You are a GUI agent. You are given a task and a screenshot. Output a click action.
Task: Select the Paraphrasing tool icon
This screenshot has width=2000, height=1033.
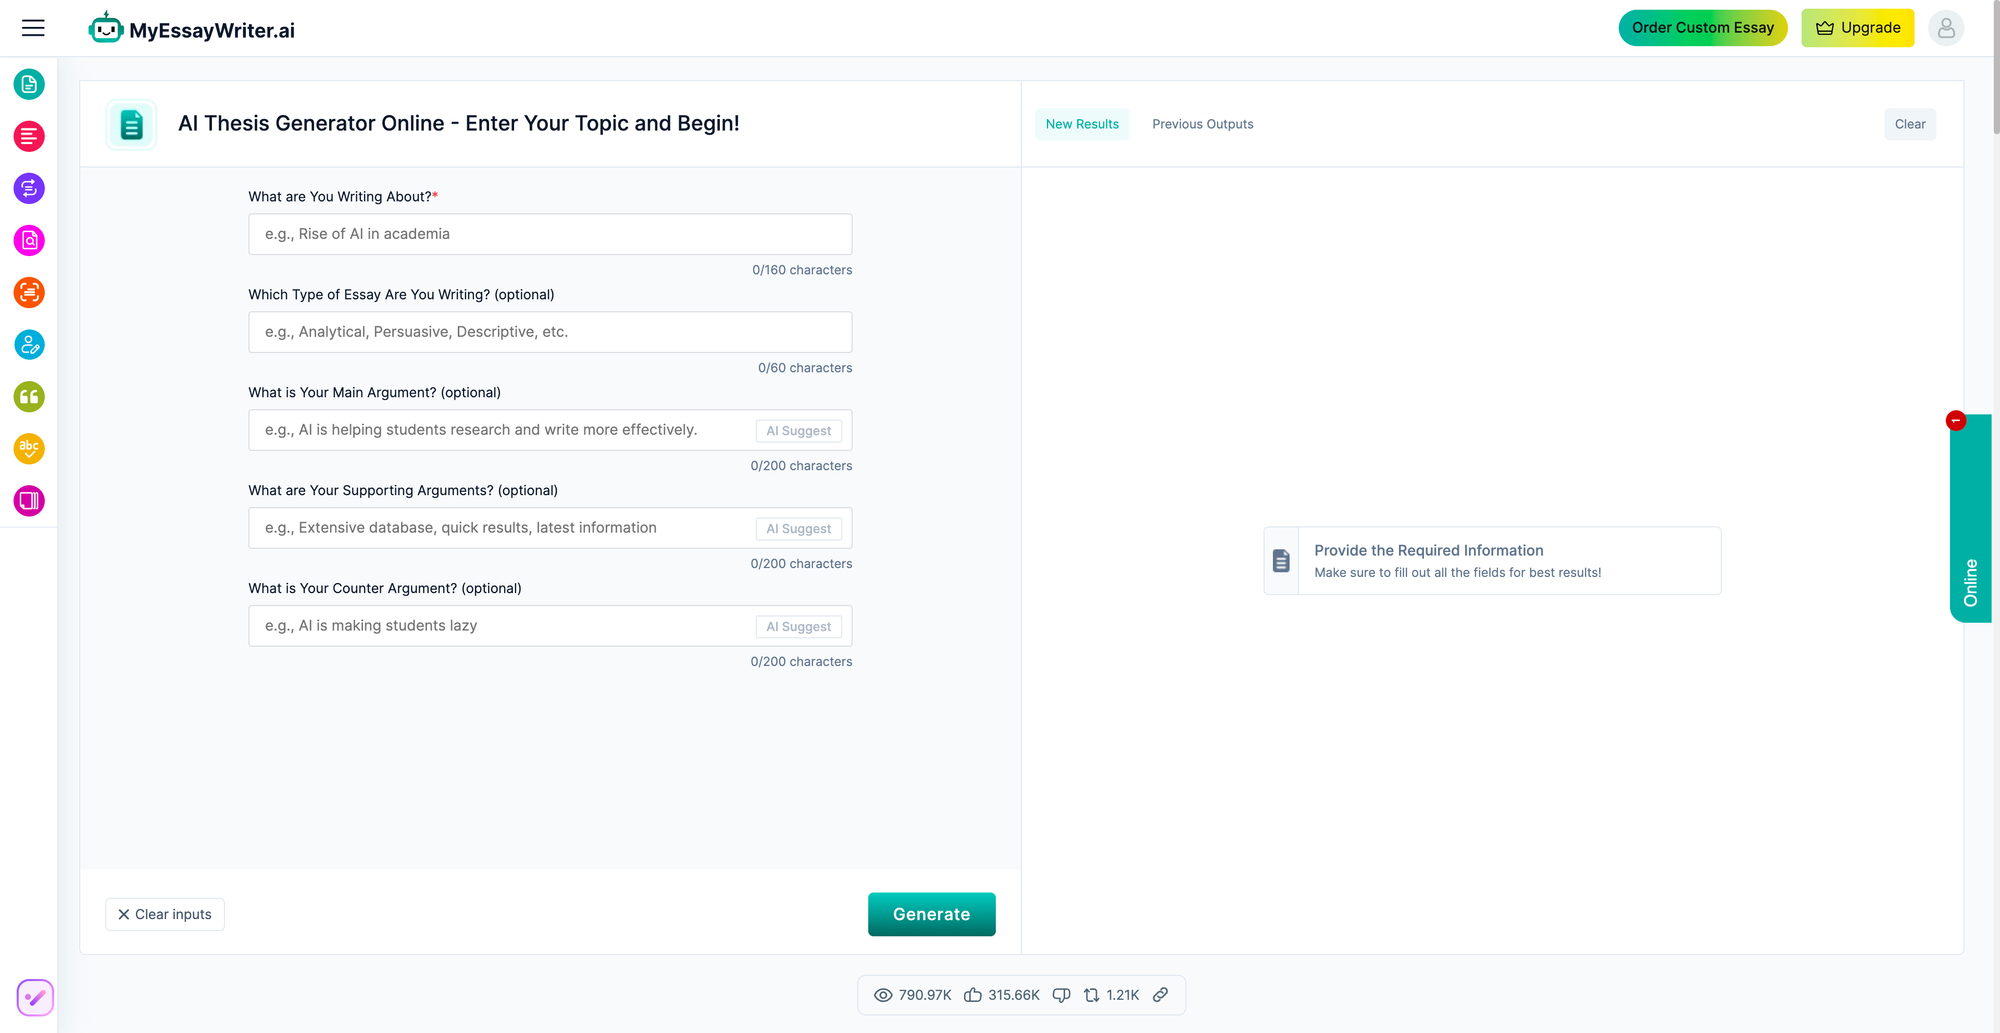point(29,188)
